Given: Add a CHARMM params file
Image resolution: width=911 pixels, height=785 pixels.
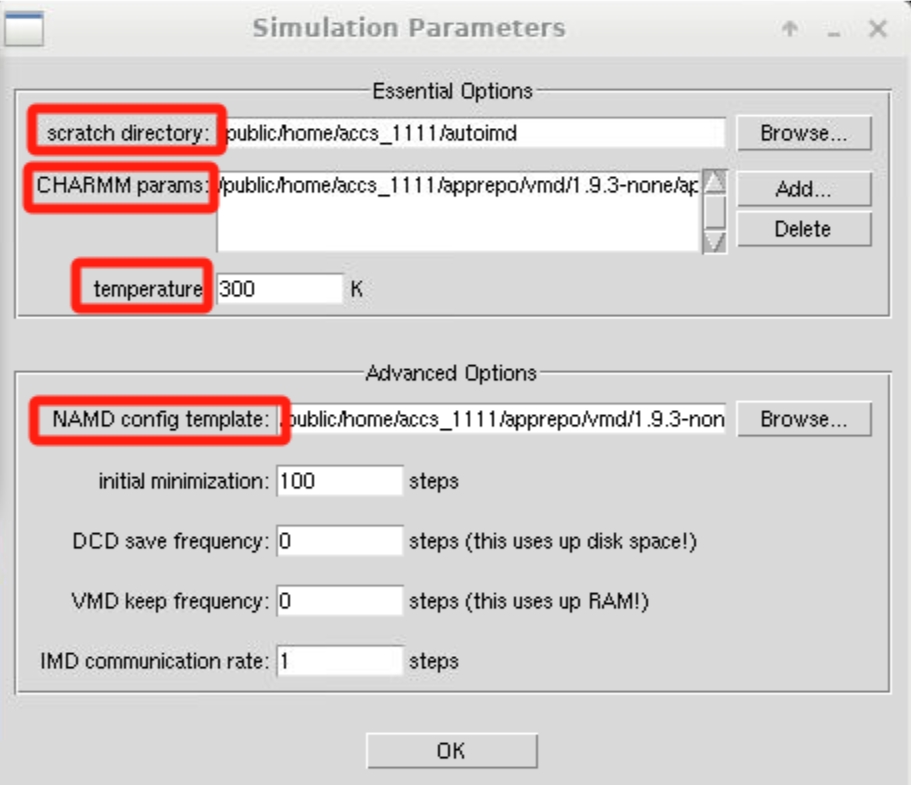Looking at the screenshot, I should tap(804, 189).
